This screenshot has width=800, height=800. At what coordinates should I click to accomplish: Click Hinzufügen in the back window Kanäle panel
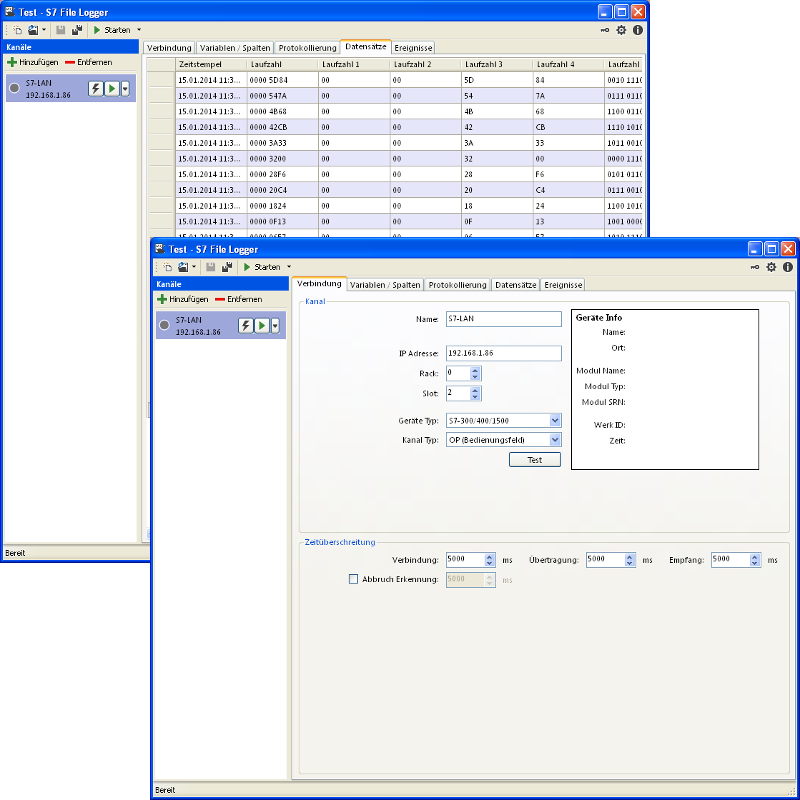pyautogui.click(x=33, y=62)
